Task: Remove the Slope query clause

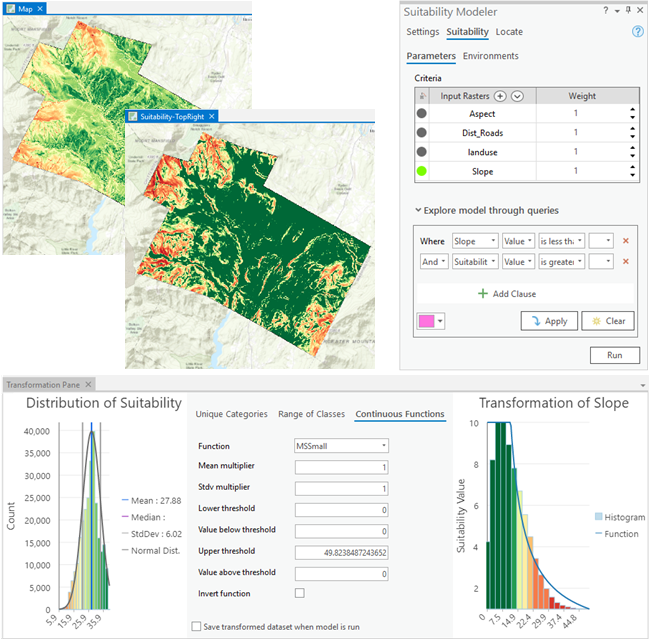Action: [x=625, y=241]
